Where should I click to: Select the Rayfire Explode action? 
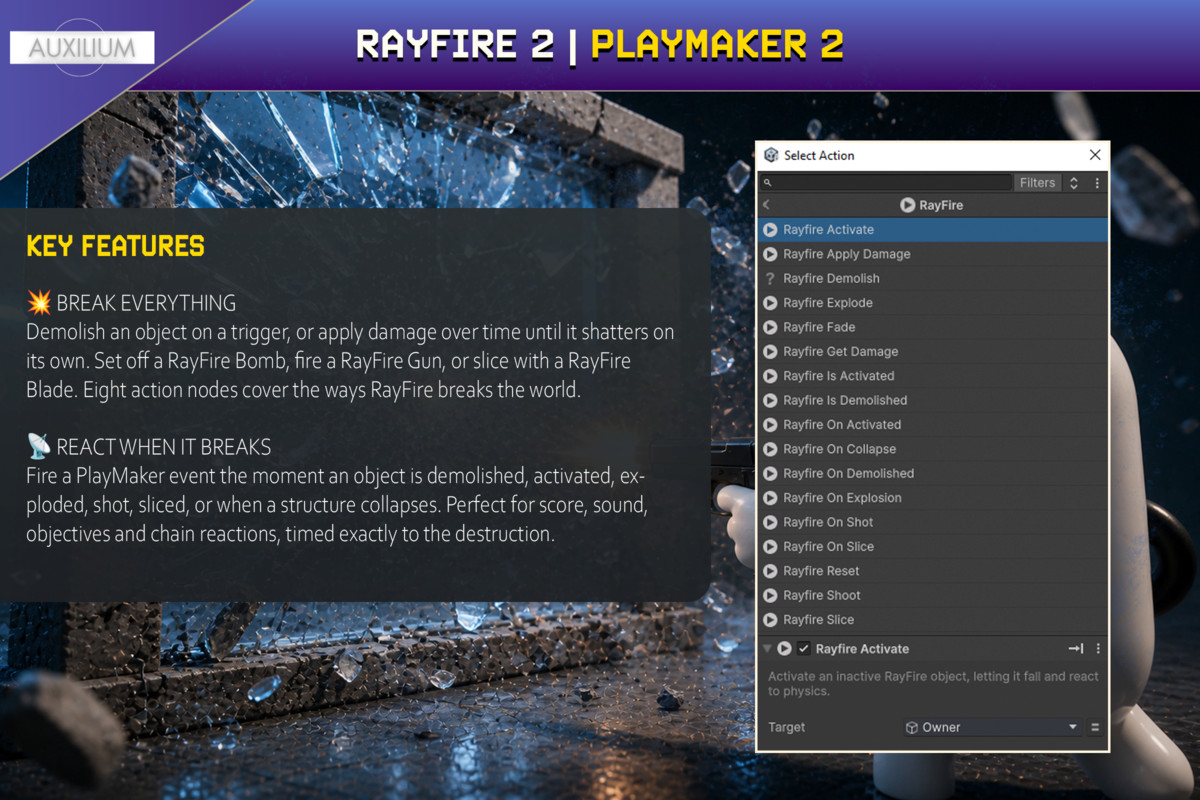[933, 303]
